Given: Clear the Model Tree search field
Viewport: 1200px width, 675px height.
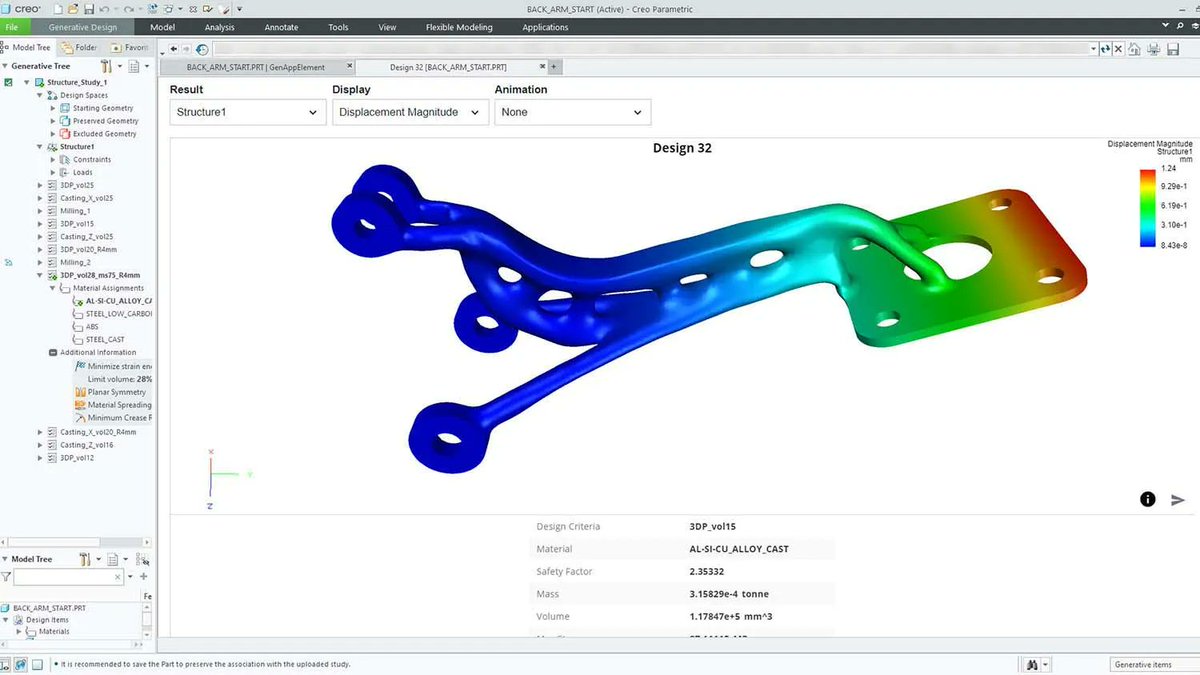Looking at the screenshot, I should point(117,577).
